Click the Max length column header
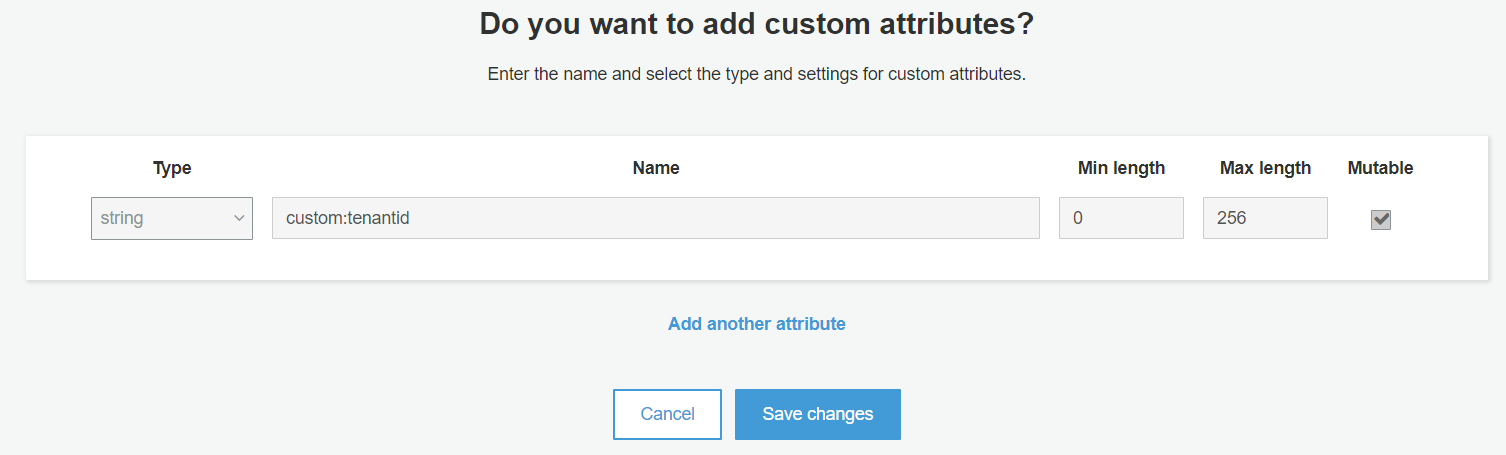The height and width of the screenshot is (455, 1506). click(1265, 168)
